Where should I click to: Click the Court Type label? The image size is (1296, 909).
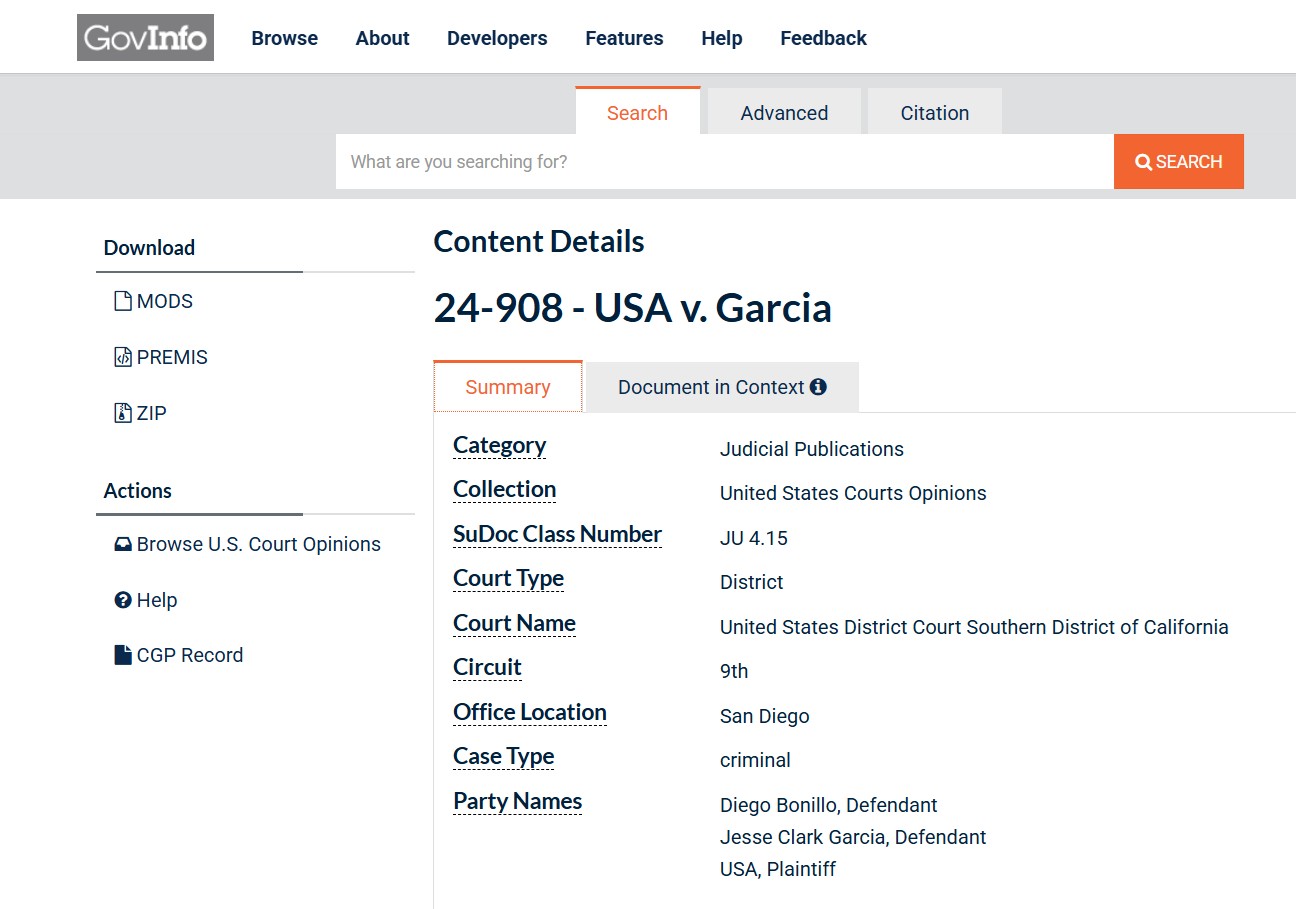[509, 579]
